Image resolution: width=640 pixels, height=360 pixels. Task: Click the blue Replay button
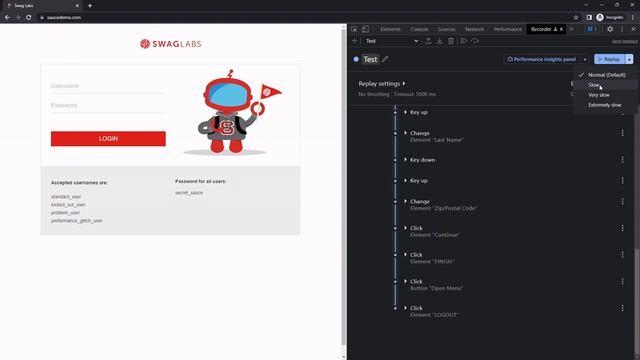610,60
